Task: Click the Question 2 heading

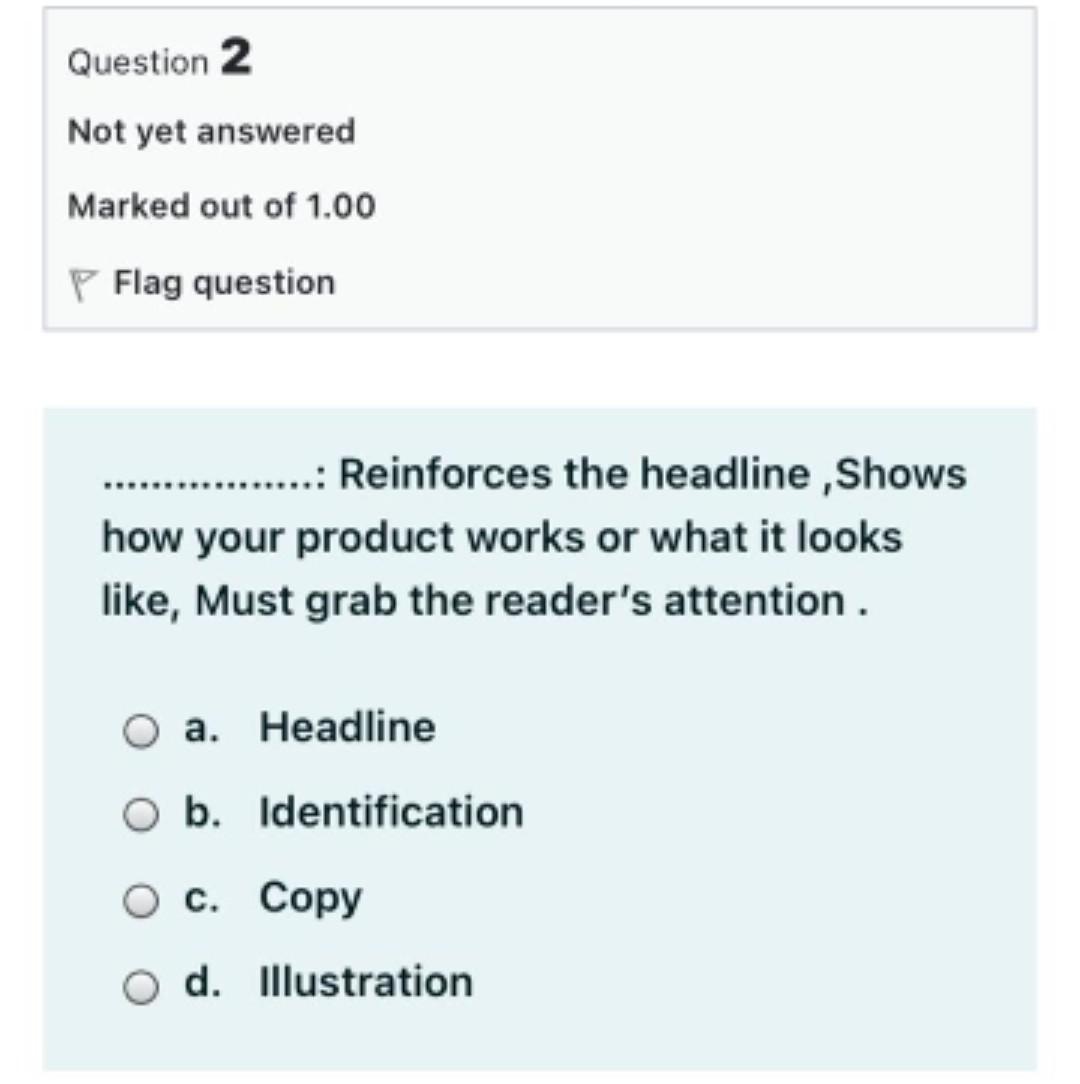Action: click(x=160, y=58)
